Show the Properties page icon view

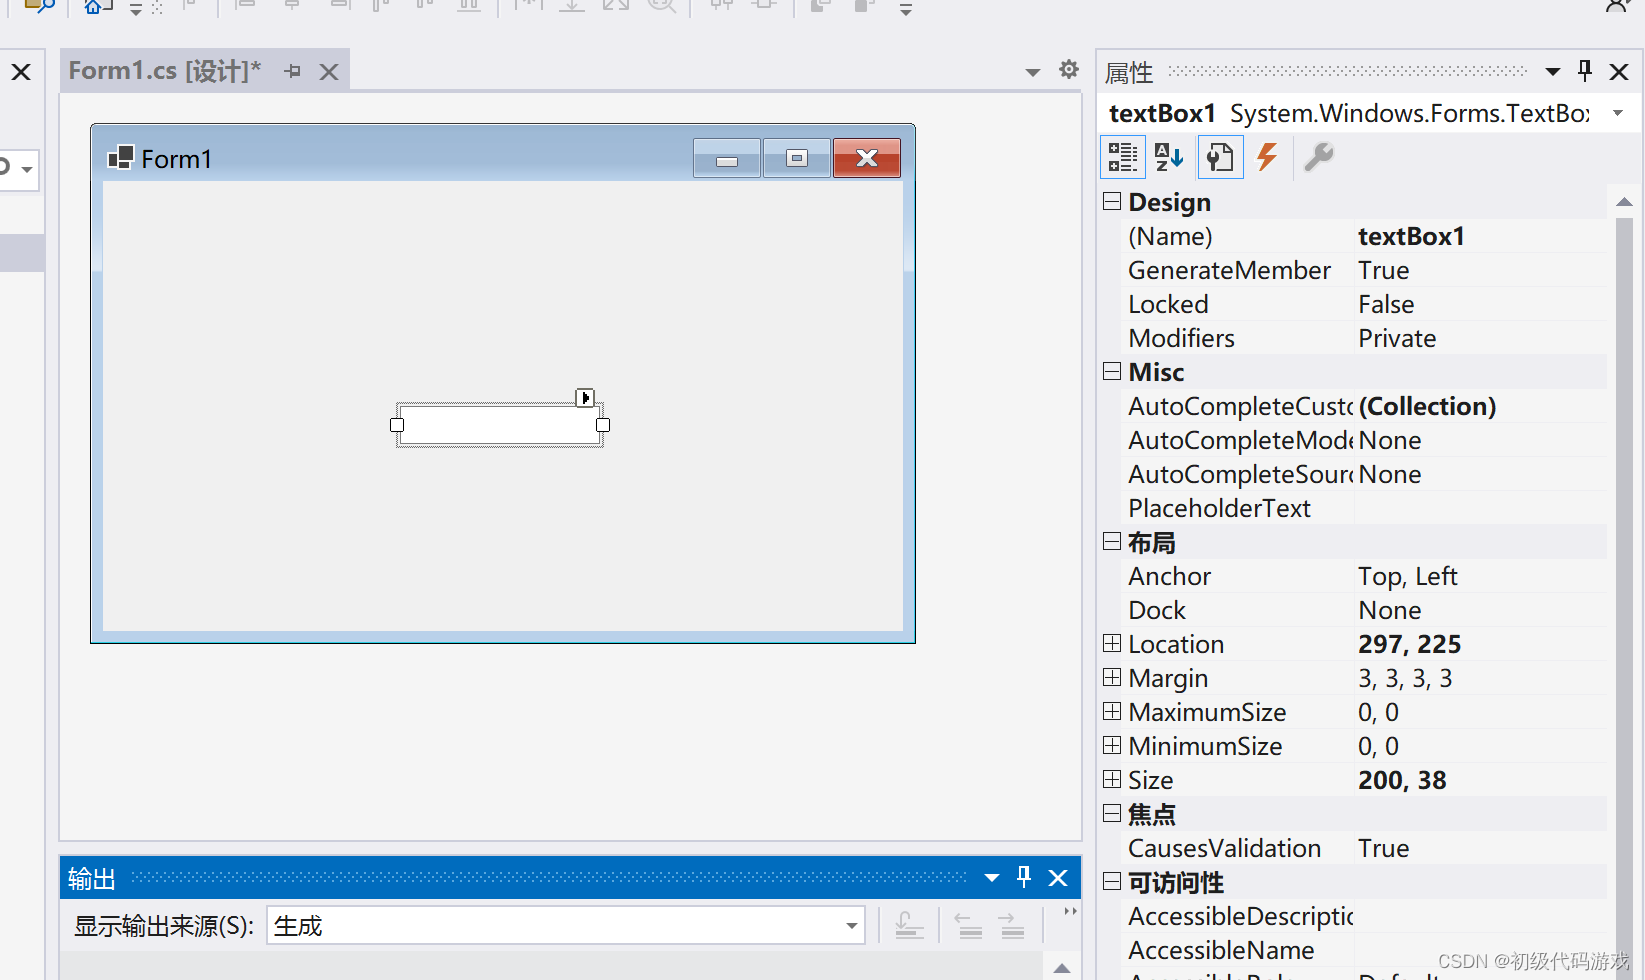(1220, 157)
